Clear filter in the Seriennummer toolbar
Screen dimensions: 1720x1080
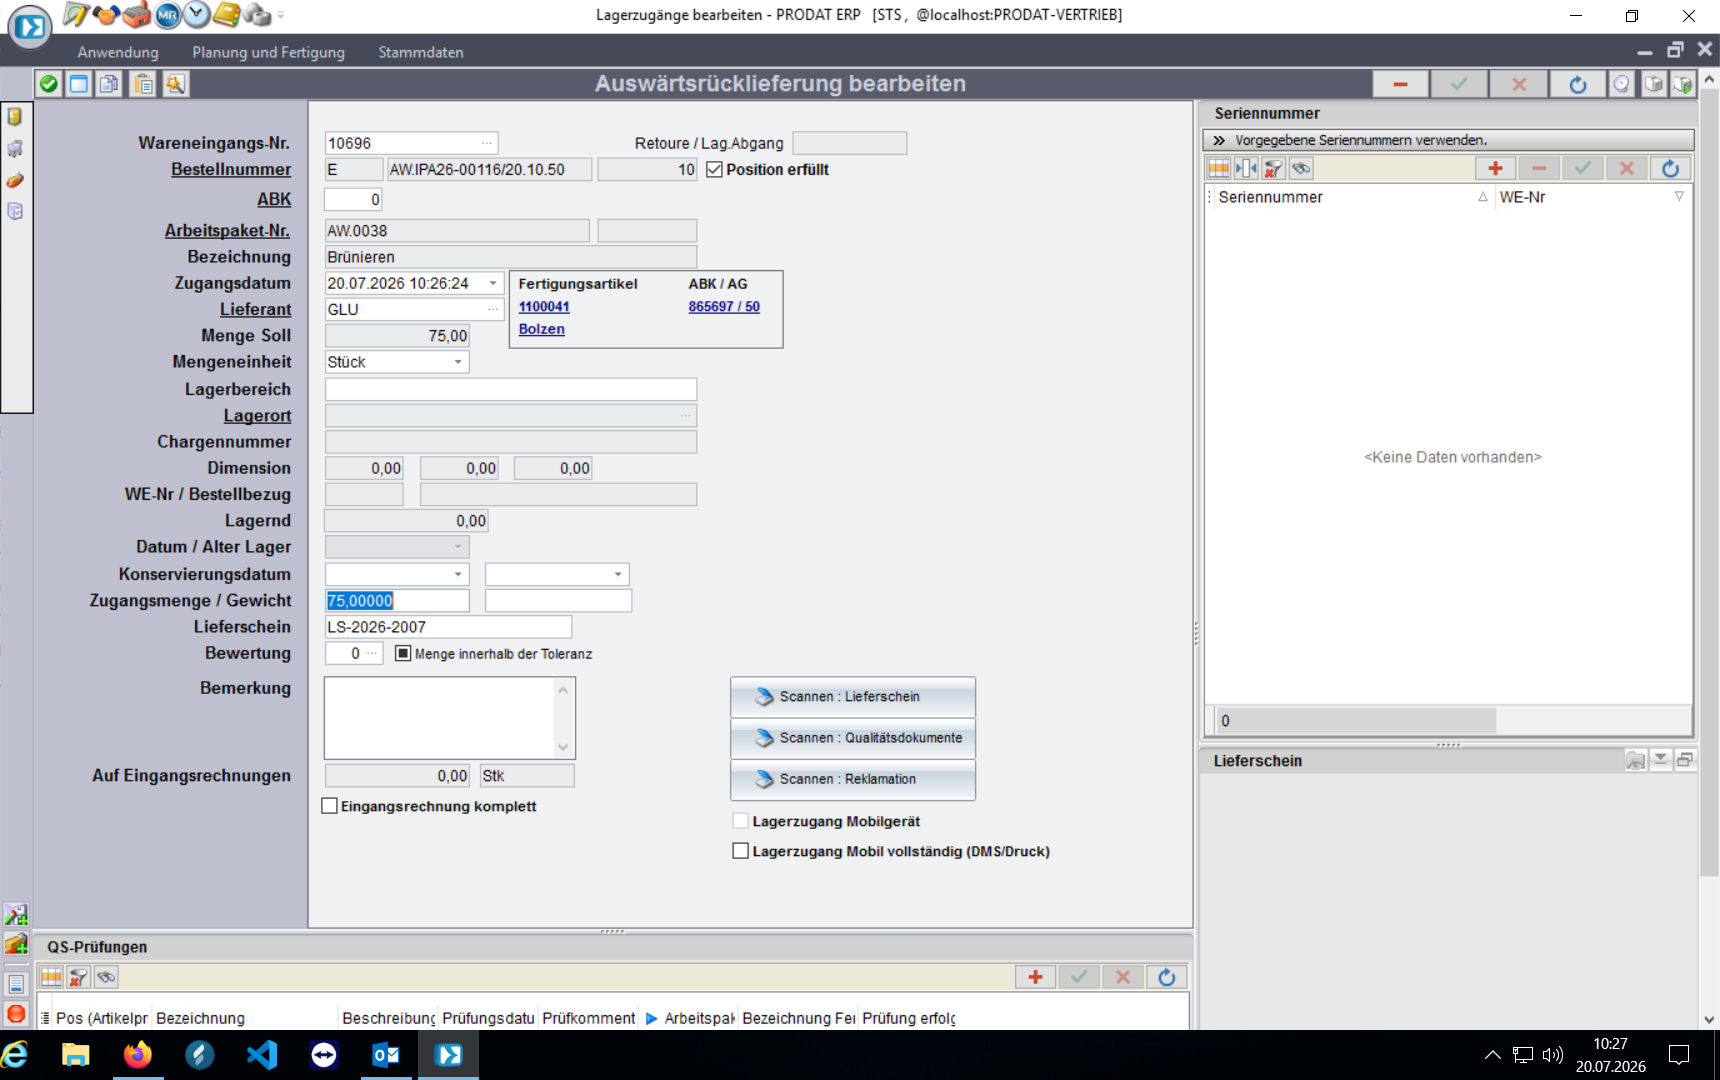click(x=1273, y=168)
